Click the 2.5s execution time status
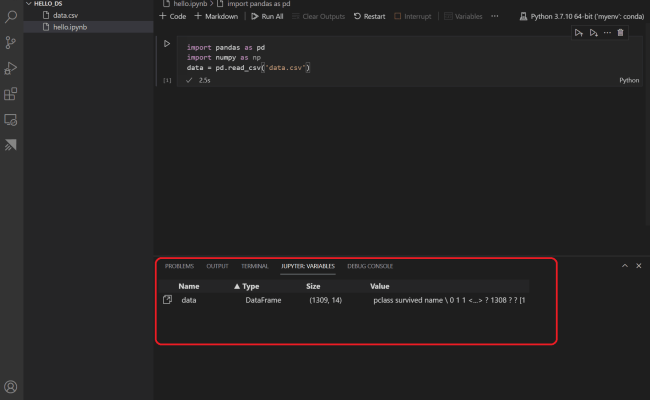650x400 pixels. (204, 80)
